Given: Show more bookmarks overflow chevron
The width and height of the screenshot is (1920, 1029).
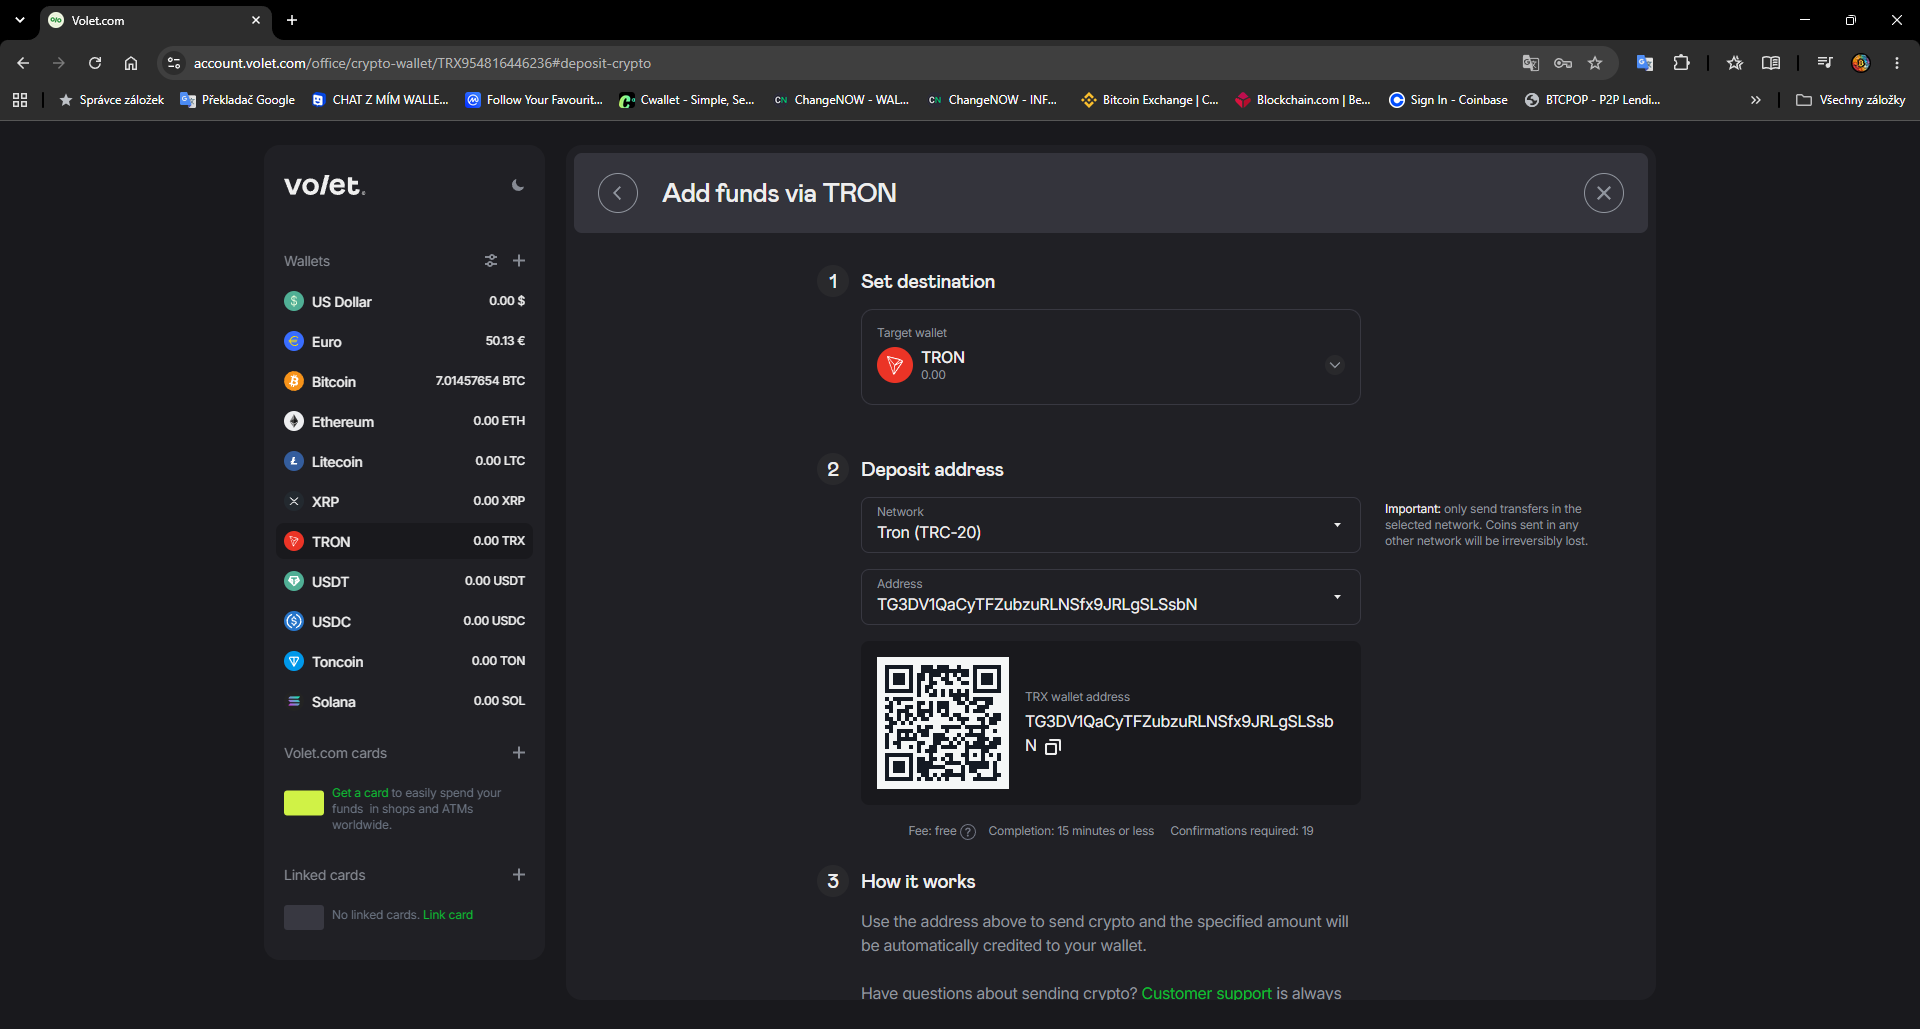Looking at the screenshot, I should pos(1755,100).
